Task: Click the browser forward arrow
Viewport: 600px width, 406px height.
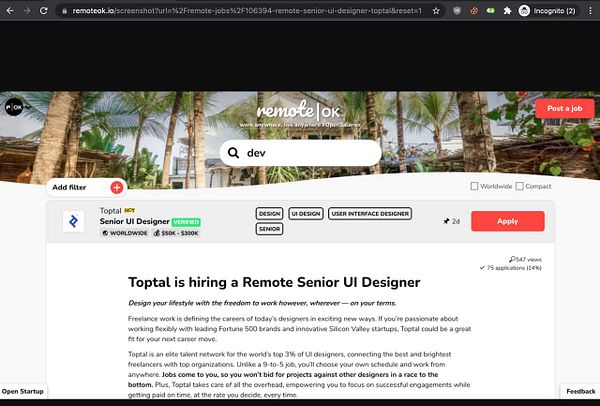Action: pos(27,11)
